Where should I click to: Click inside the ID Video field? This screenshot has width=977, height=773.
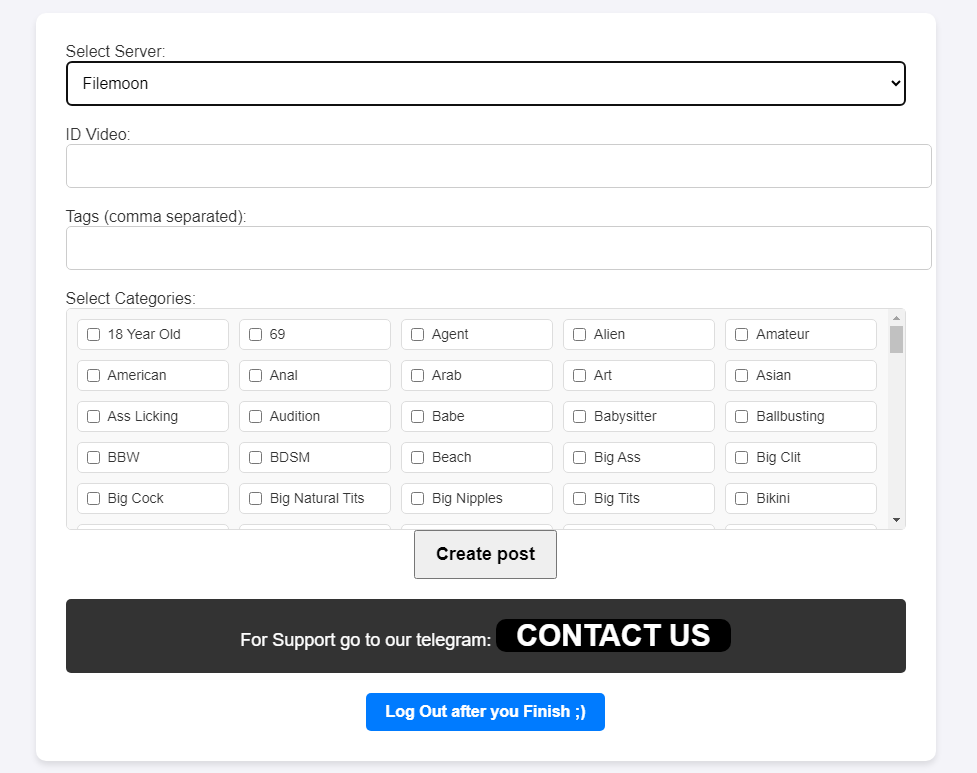(498, 165)
